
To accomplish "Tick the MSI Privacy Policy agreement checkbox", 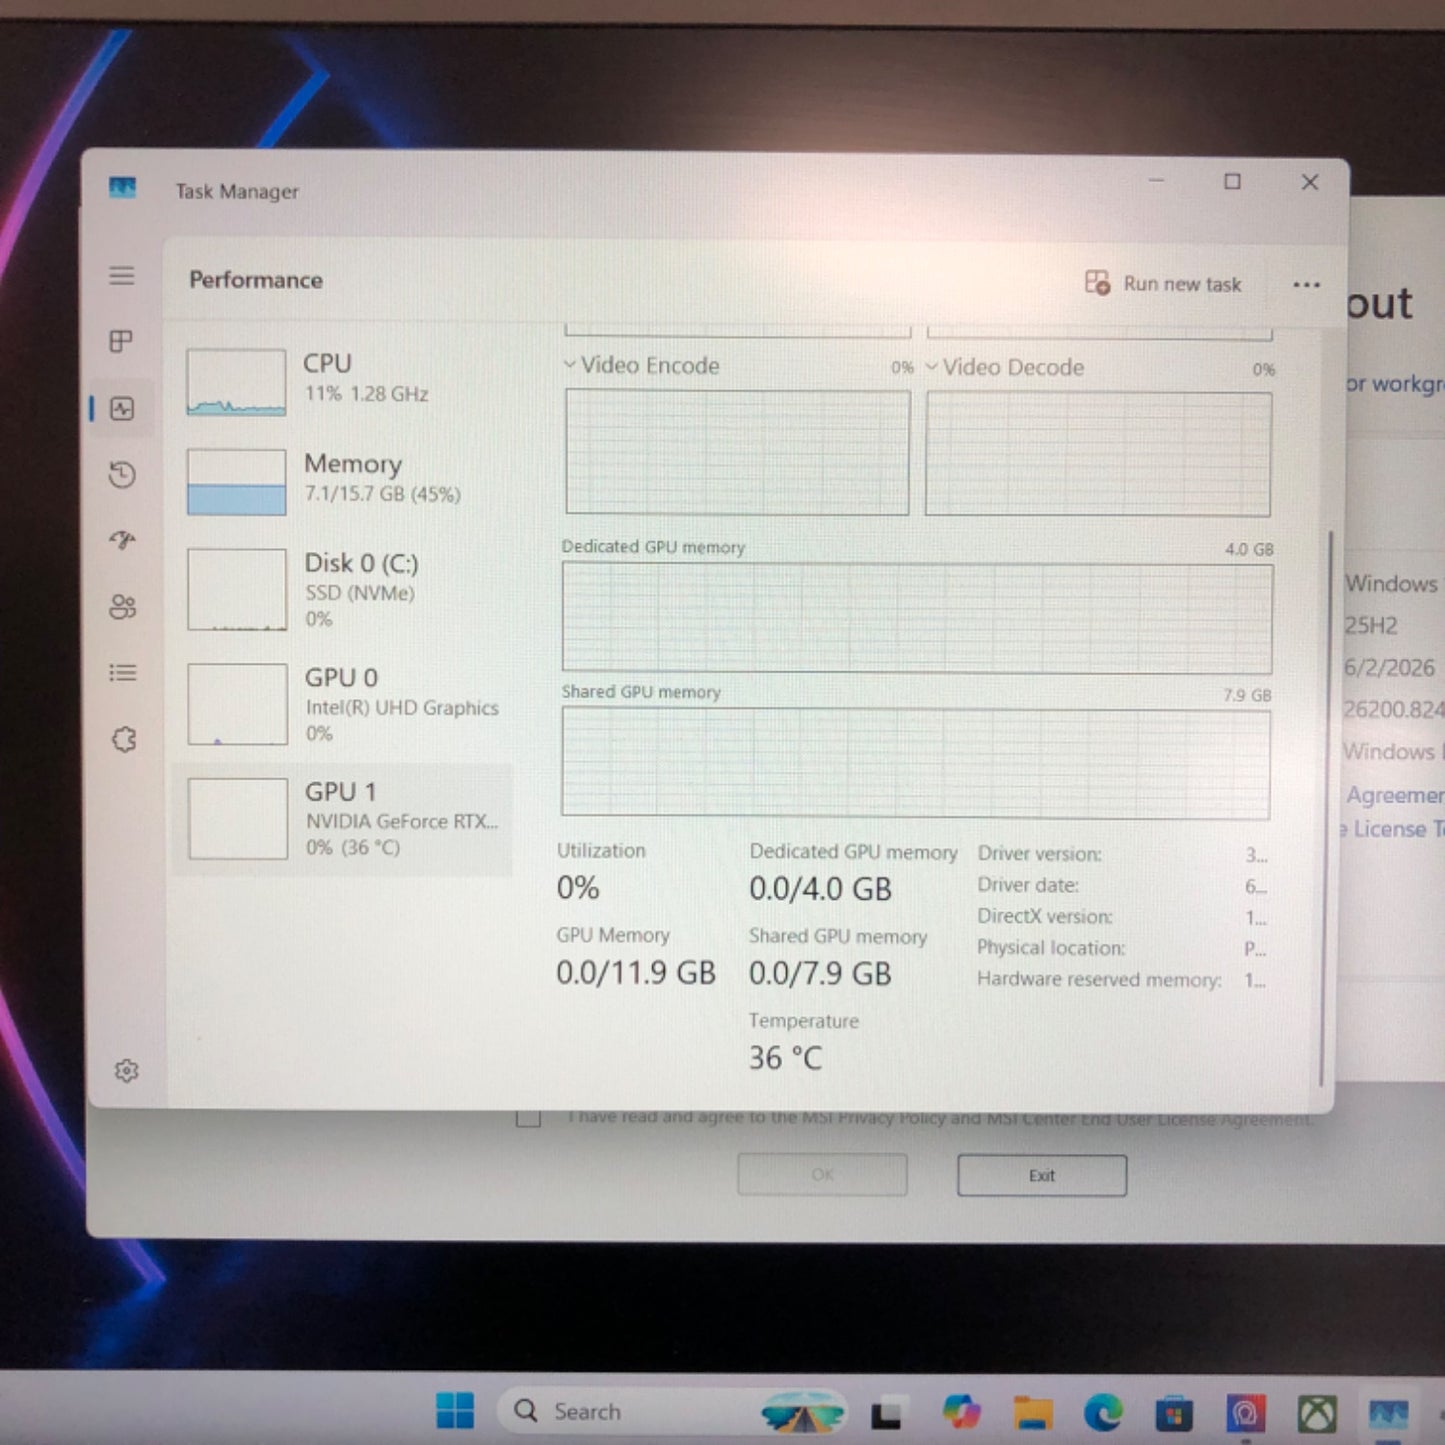I will point(528,1117).
